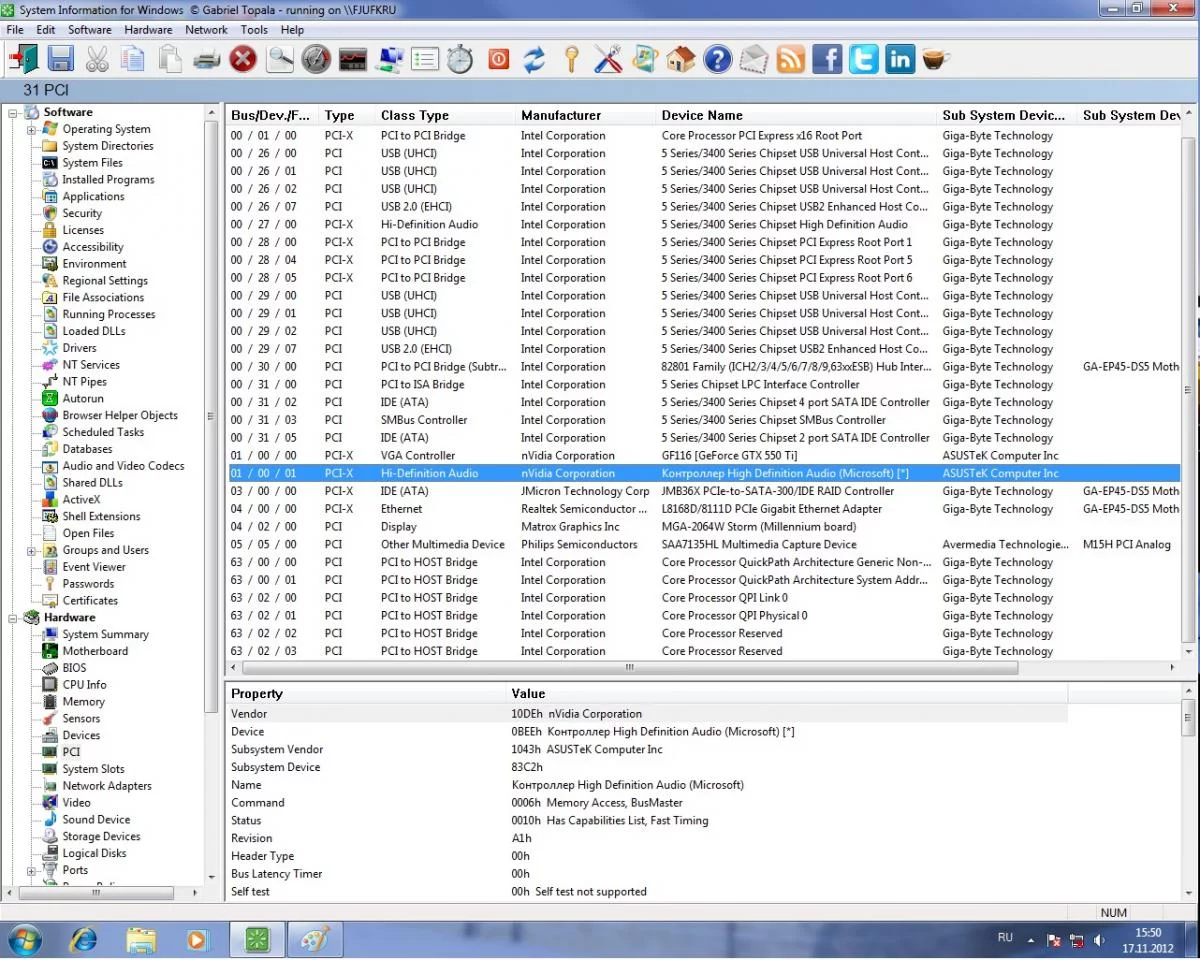Sort list by Manufacturer column header
Viewport: 1200px width, 960px height.
pyautogui.click(x=561, y=115)
